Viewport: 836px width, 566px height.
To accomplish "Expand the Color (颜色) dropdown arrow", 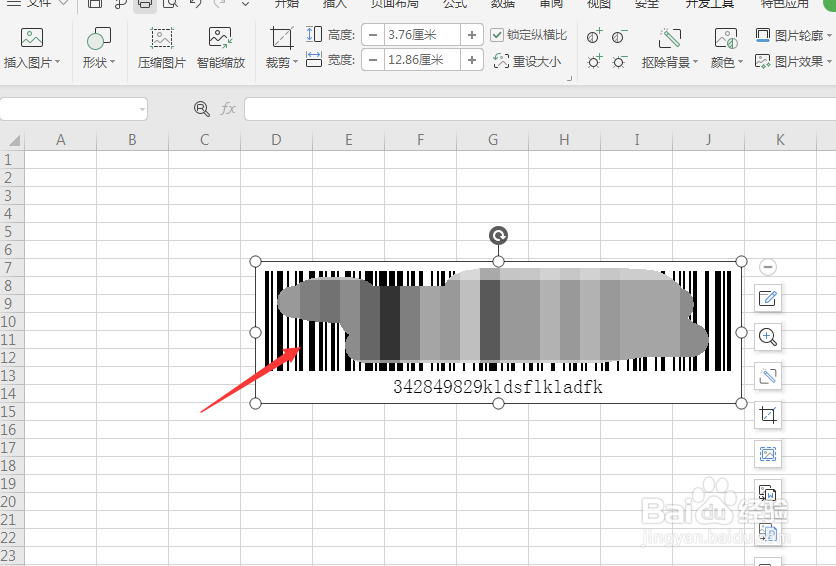I will click(740, 62).
